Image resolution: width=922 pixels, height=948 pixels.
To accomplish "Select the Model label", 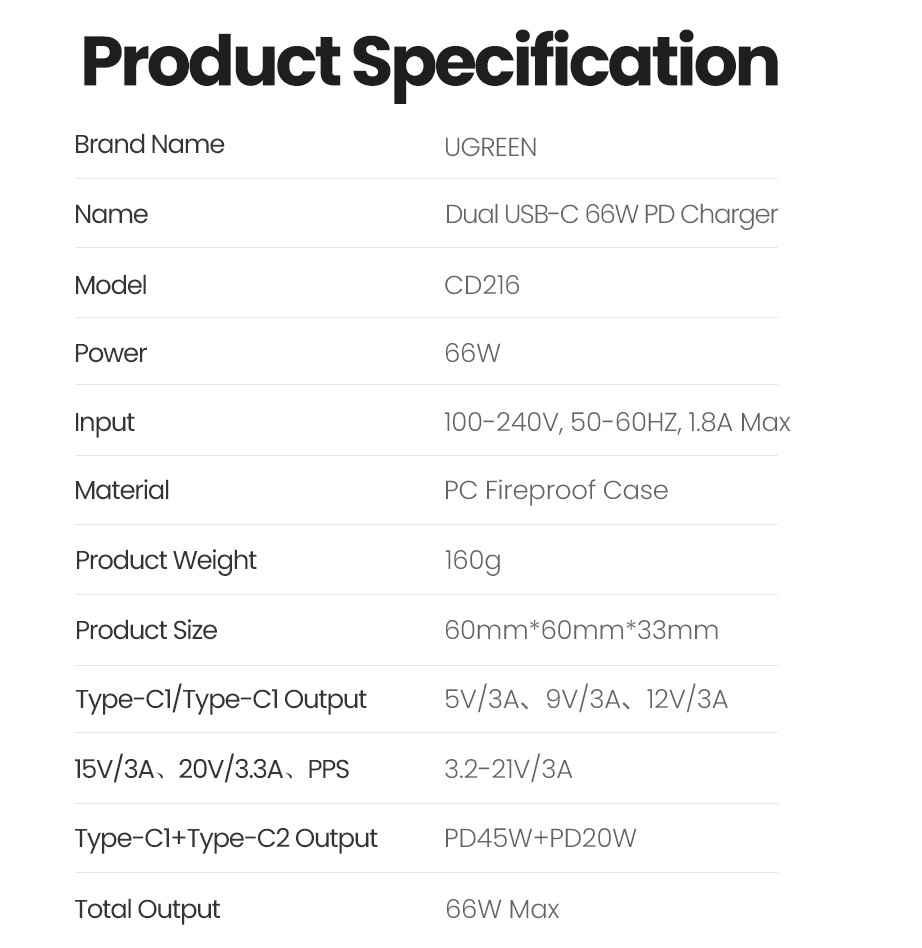I will (110, 285).
